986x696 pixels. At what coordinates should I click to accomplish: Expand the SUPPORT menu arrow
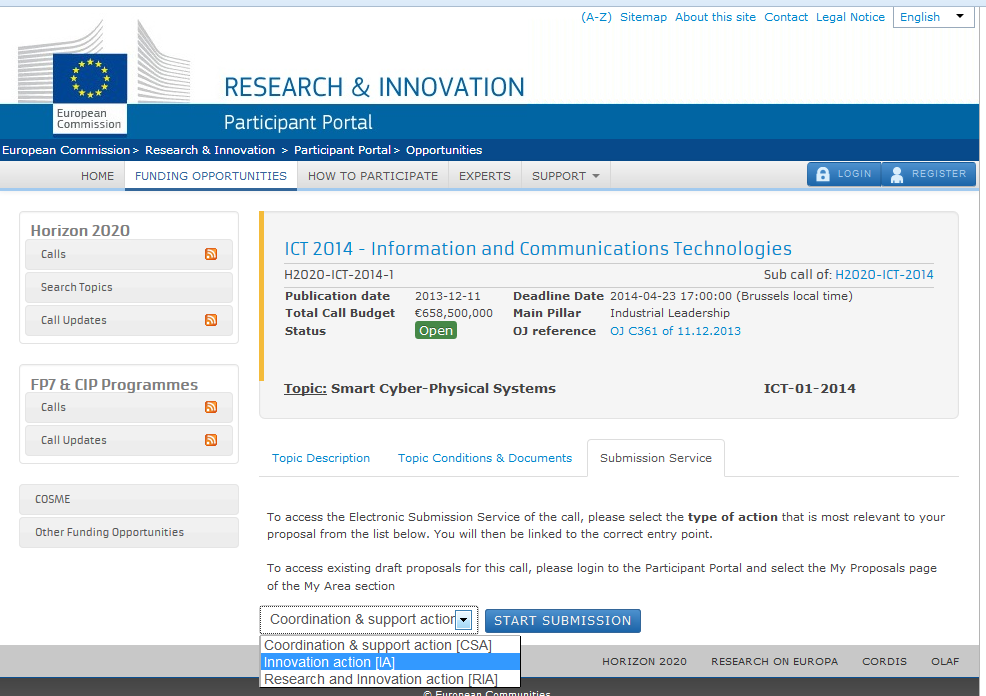(596, 176)
